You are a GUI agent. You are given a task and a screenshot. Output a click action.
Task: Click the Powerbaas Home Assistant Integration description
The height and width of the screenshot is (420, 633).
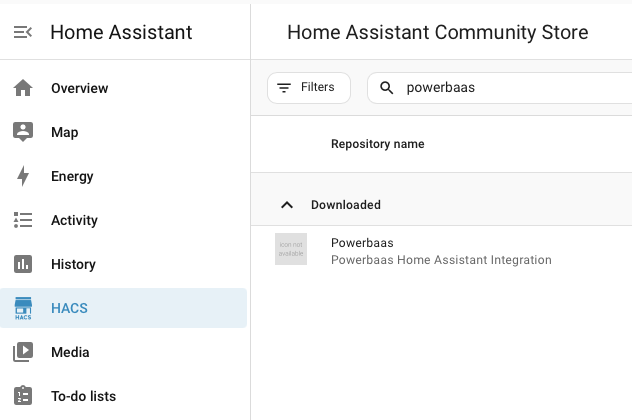click(441, 260)
